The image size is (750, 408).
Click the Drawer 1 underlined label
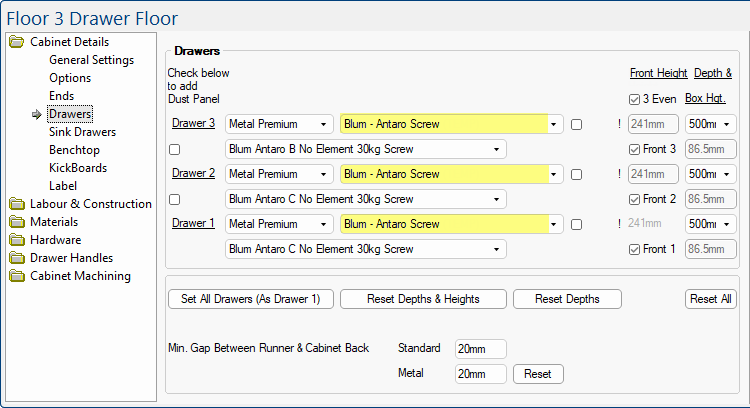(193, 223)
